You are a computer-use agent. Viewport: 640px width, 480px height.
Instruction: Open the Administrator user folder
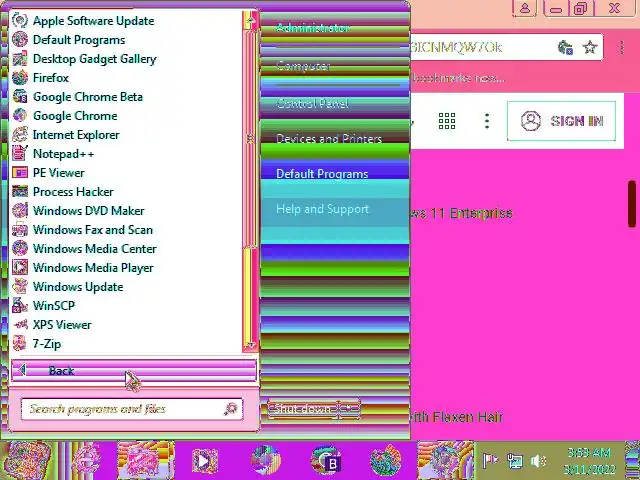coord(313,28)
